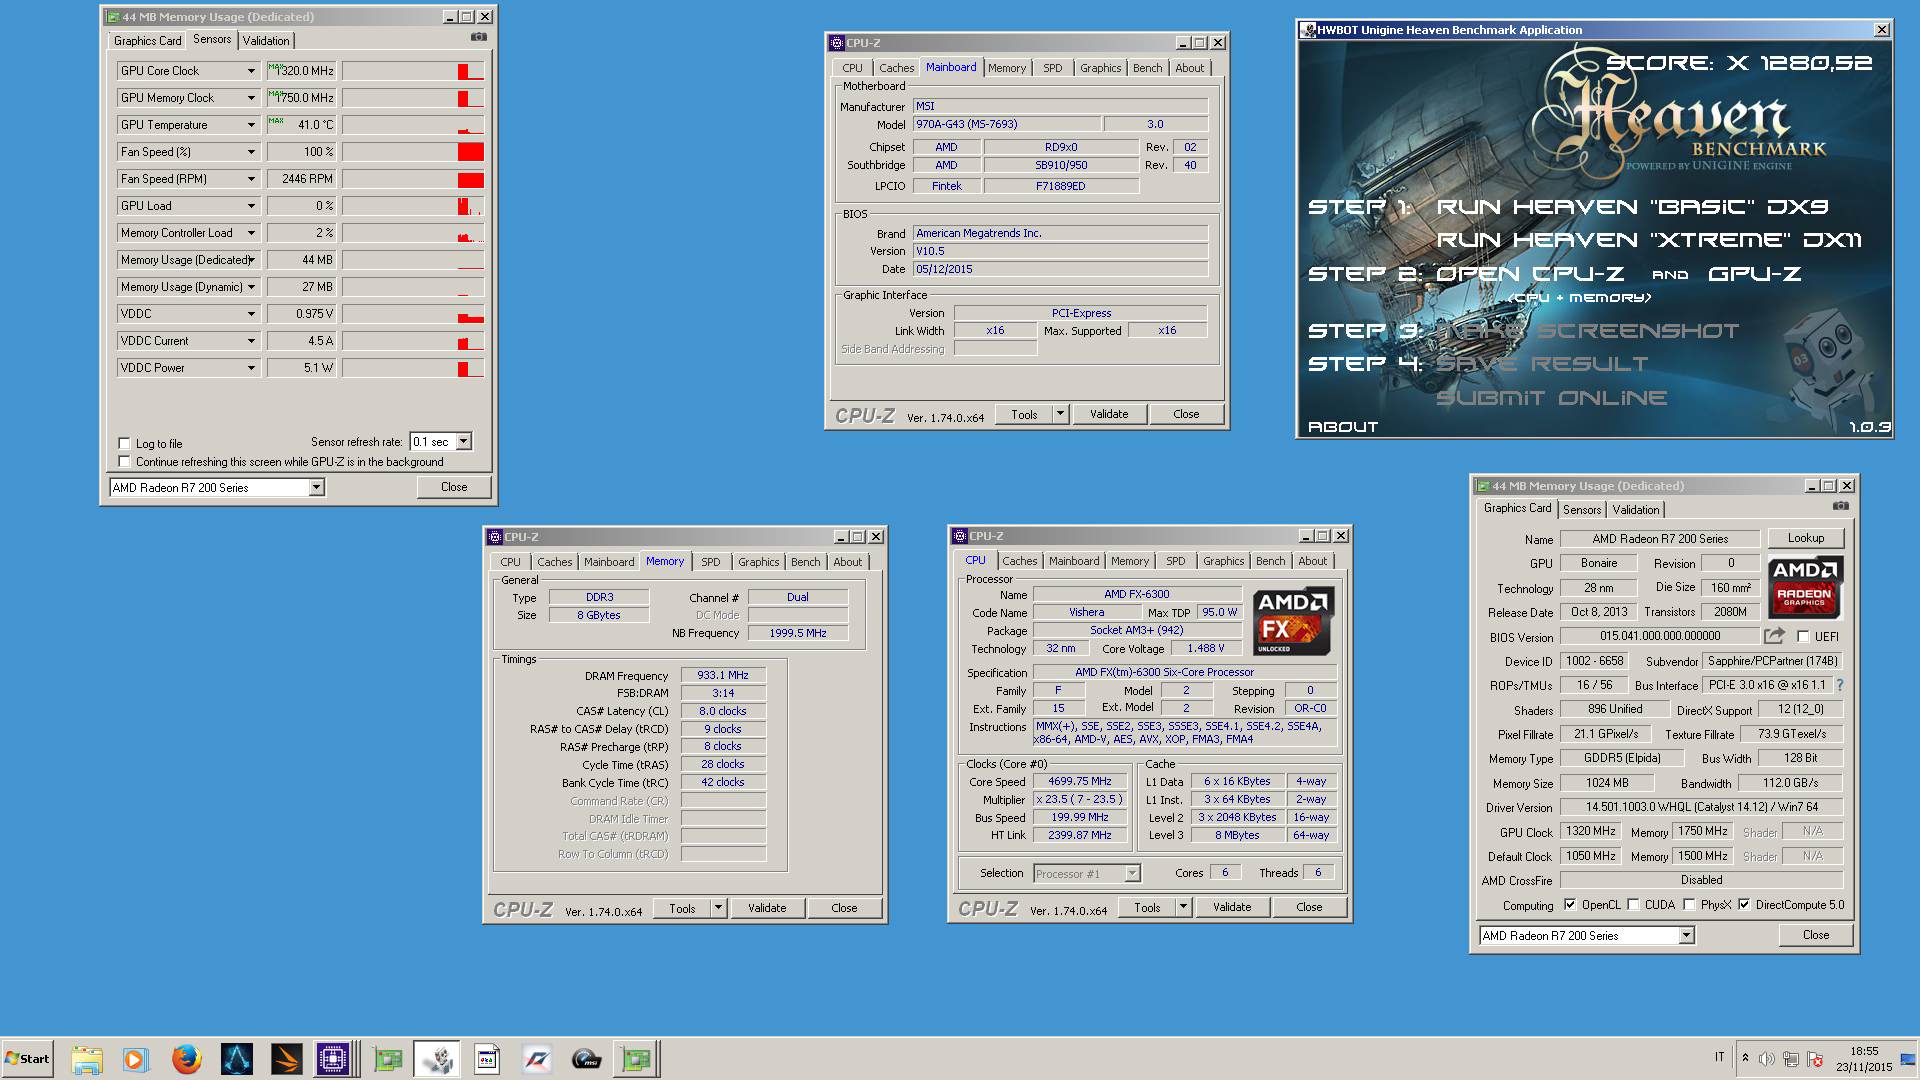This screenshot has height=1080, width=1920.
Task: Toggle the PhysX checkbox
Action: click(x=1689, y=904)
